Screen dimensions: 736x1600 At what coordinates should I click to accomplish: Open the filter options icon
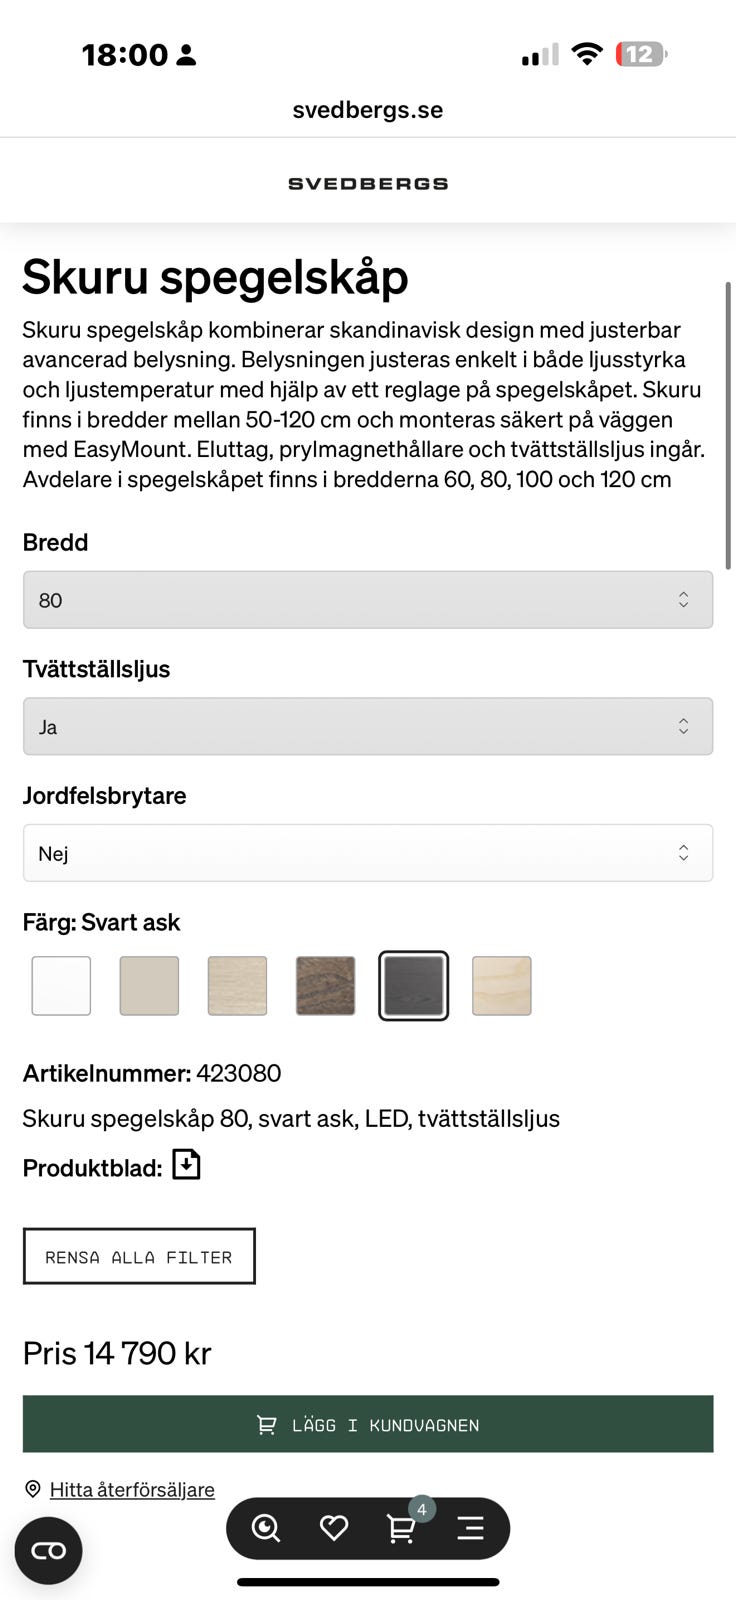coord(470,1528)
